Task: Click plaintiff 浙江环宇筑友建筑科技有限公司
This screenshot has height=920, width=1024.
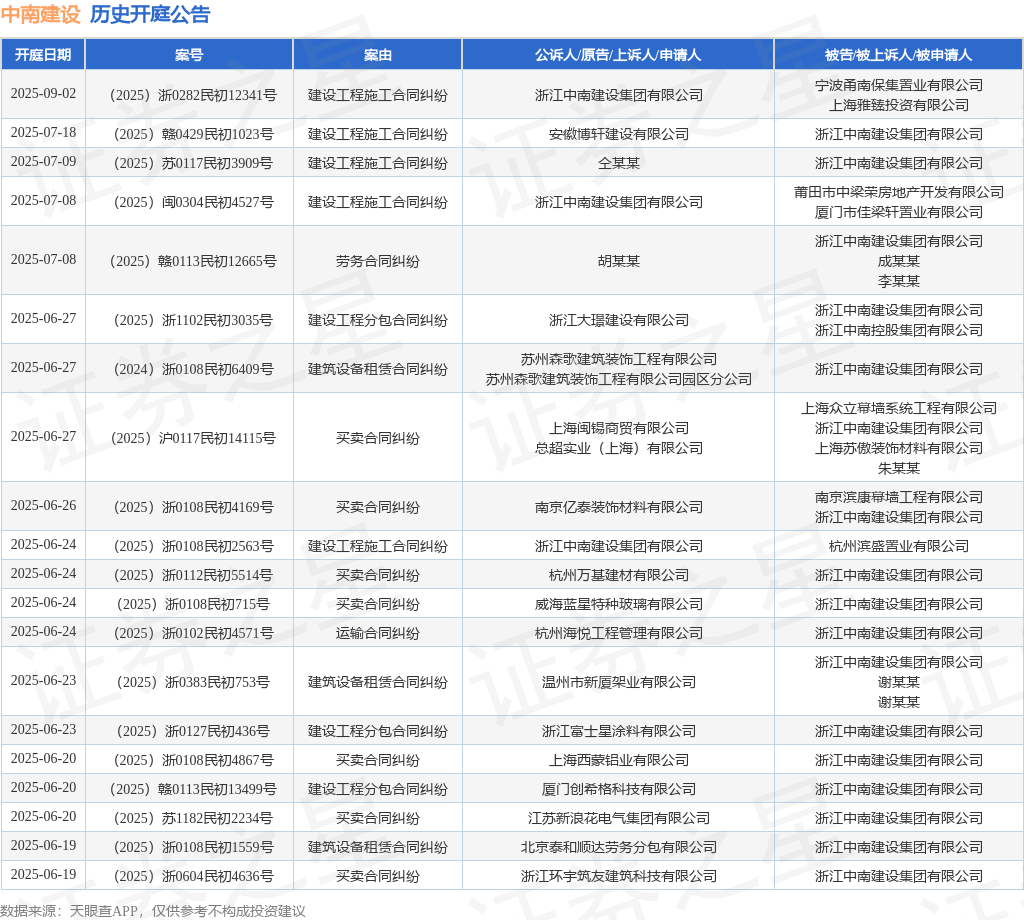Action: click(618, 876)
